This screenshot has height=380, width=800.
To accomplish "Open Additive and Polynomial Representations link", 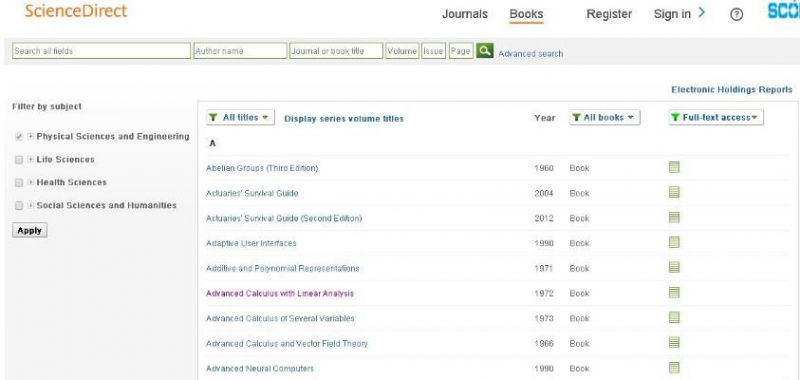I will click(283, 268).
